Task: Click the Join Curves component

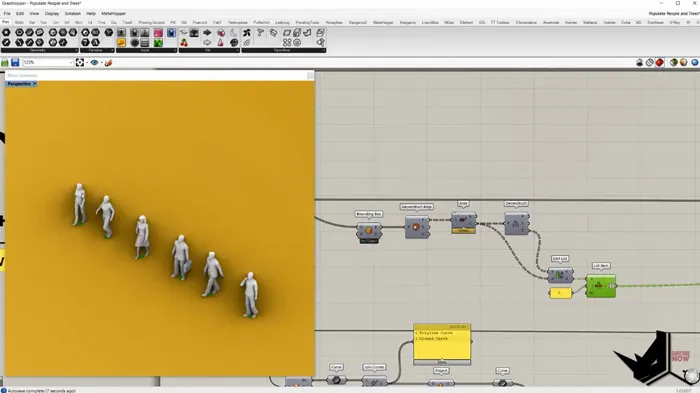Action: 374,381
